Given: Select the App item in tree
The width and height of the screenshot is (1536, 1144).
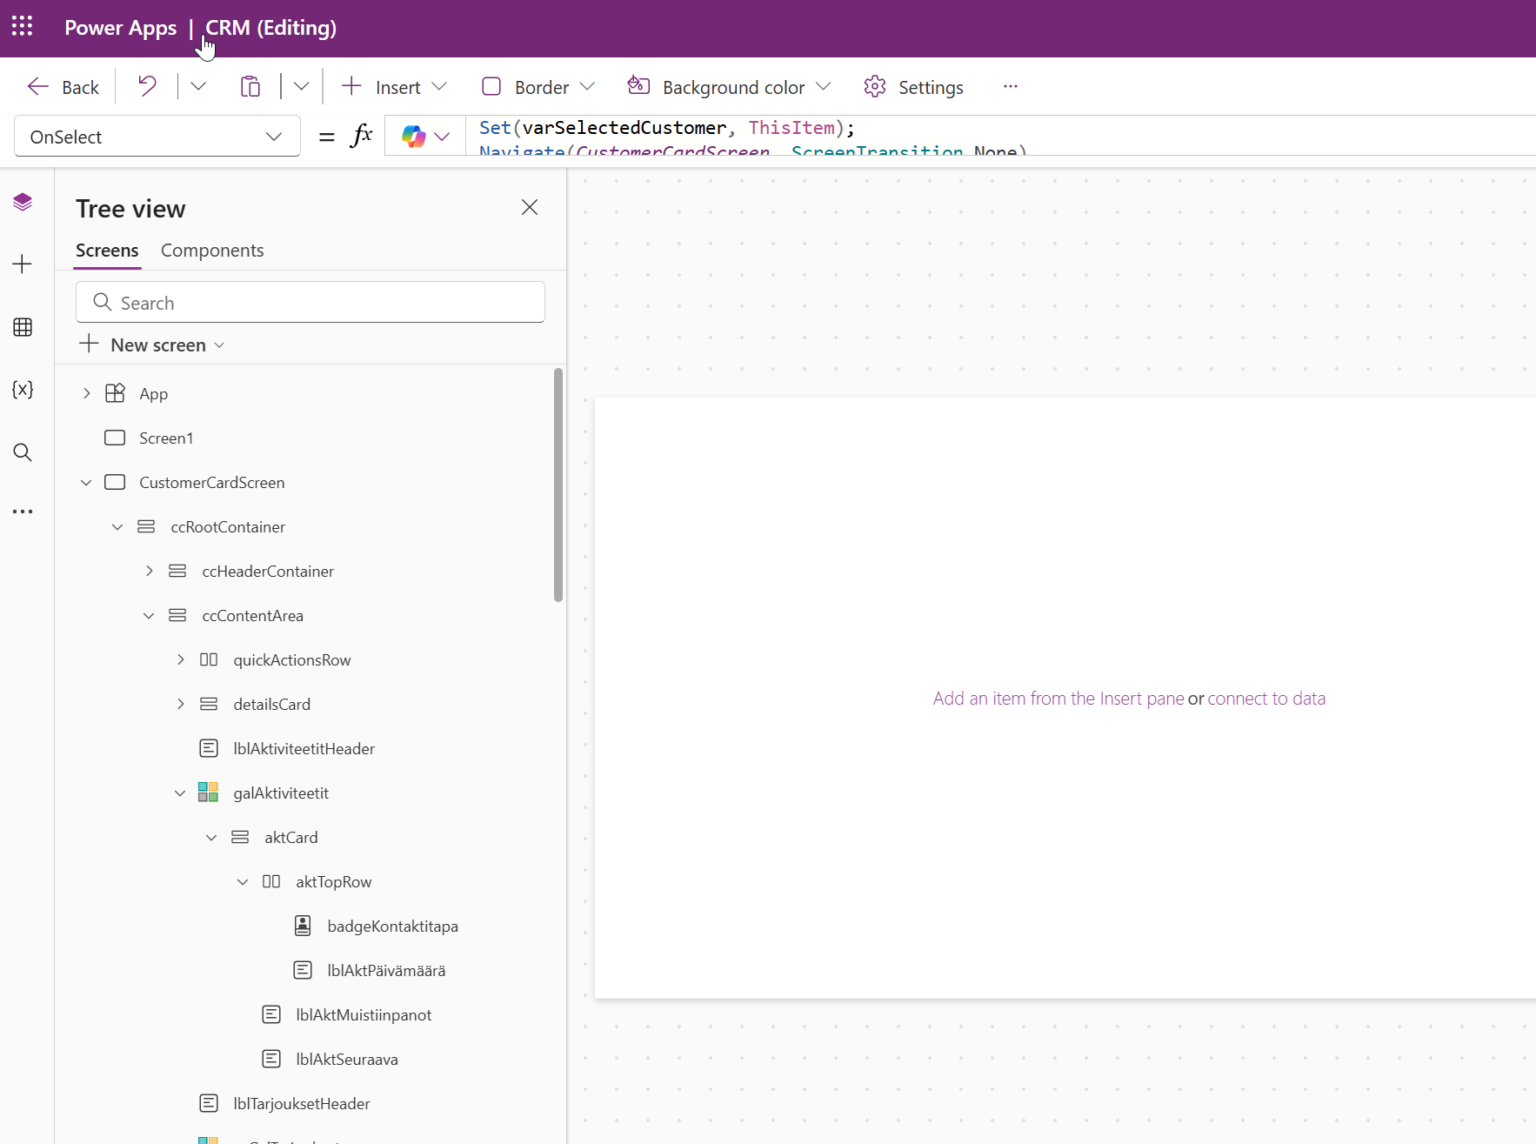Looking at the screenshot, I should 153,394.
